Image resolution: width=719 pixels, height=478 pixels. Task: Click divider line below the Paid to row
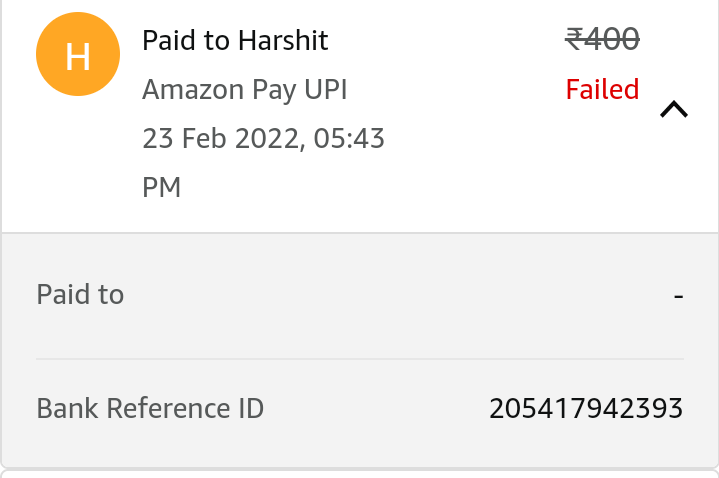(360, 358)
